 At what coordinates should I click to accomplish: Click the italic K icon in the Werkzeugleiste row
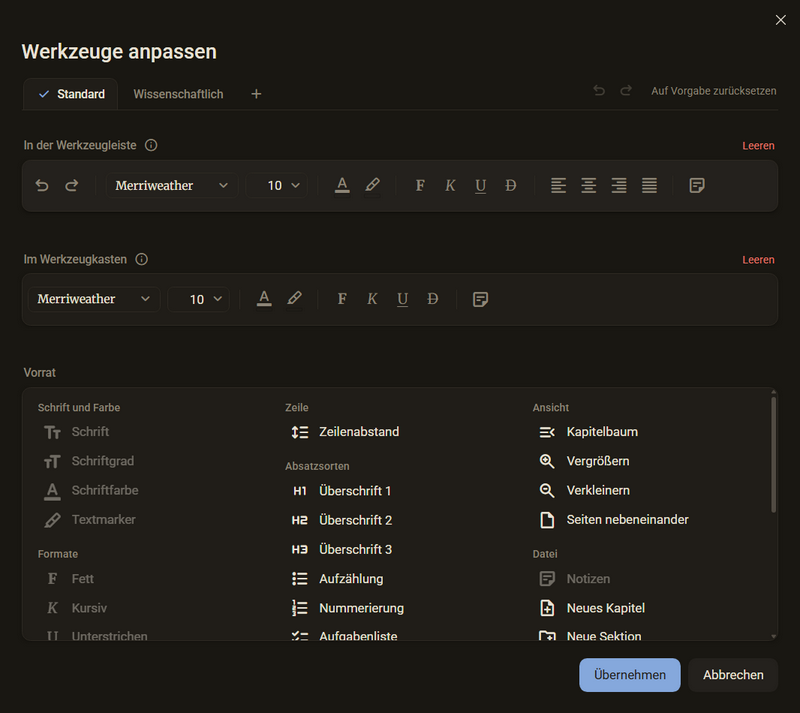[450, 185]
